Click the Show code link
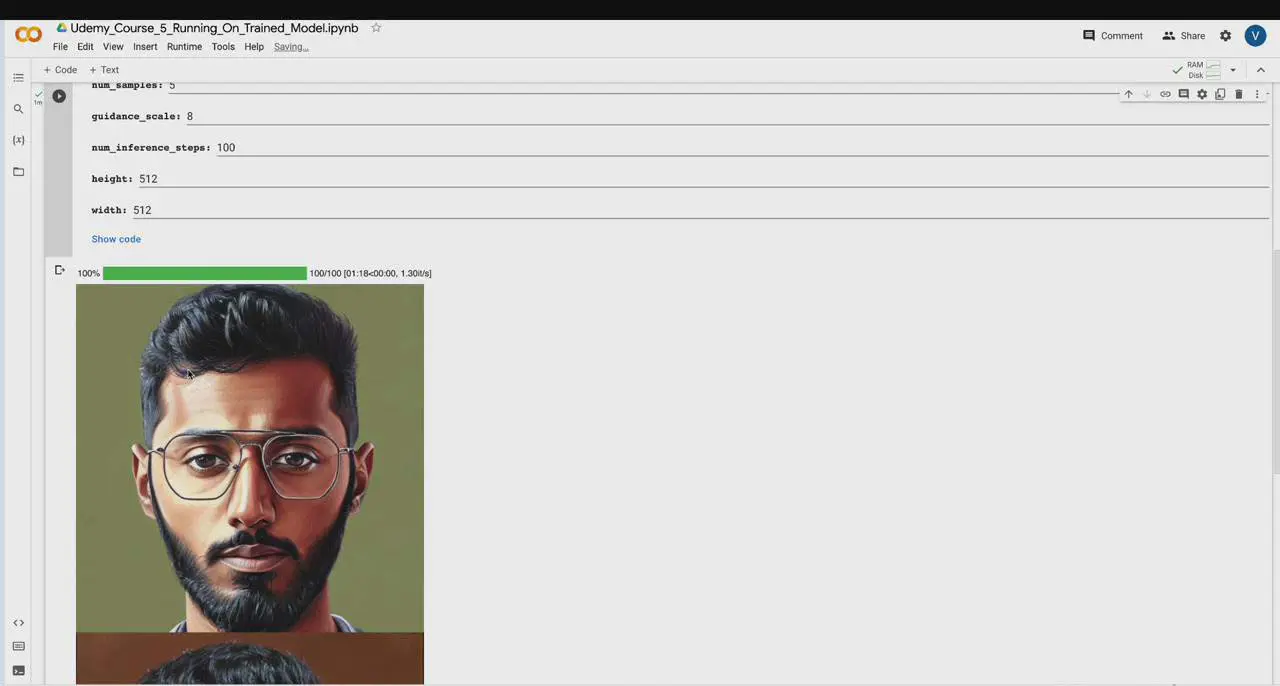Screen dimensions: 1280x686 click(x=116, y=239)
